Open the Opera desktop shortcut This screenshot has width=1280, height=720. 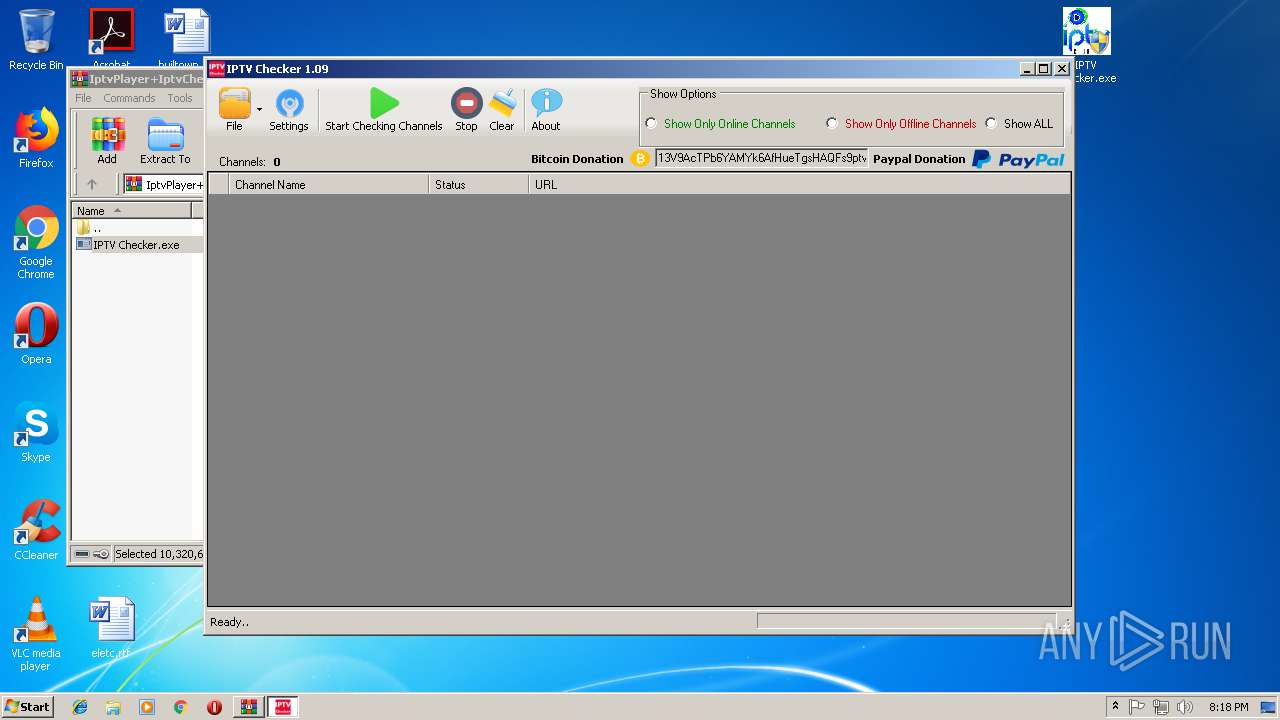[36, 334]
